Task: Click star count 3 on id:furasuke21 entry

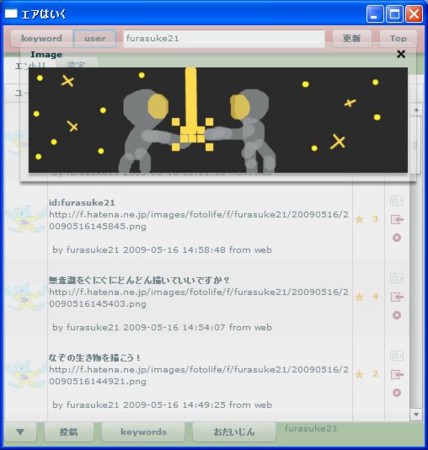Action: pos(375,219)
